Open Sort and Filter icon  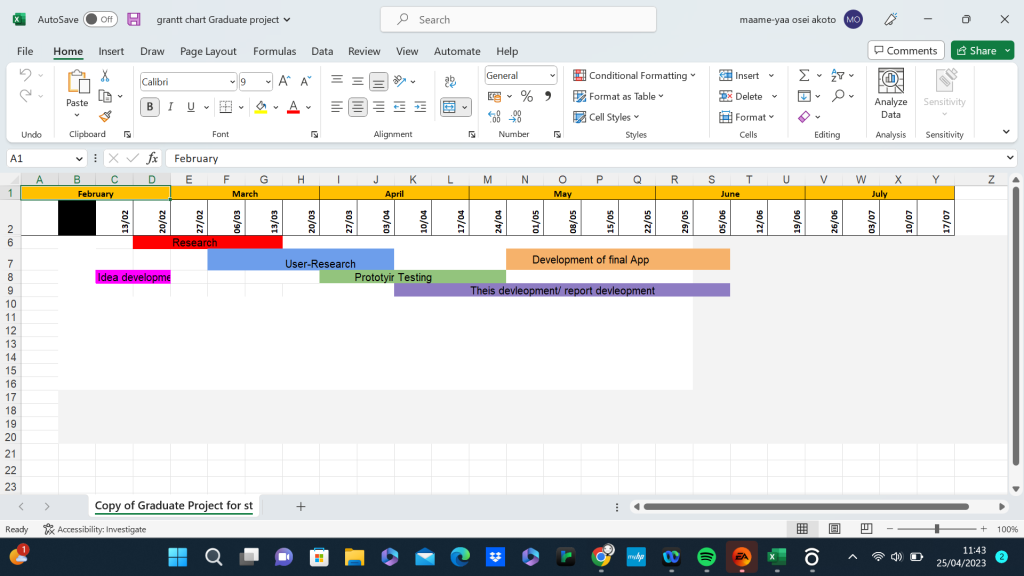coord(838,76)
